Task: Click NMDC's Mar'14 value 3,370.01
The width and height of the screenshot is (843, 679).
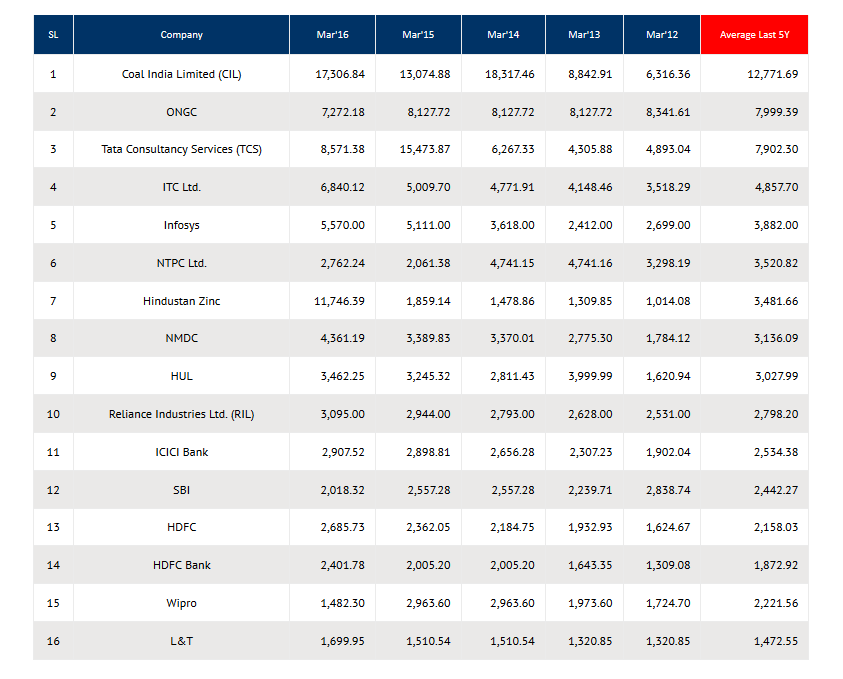Action: tap(512, 338)
